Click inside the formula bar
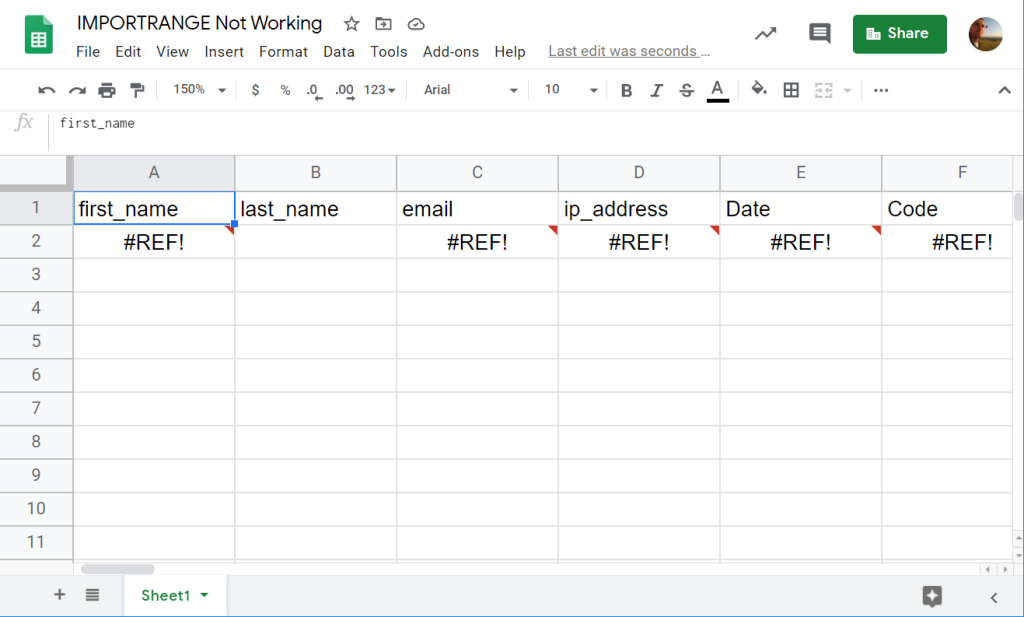 pyautogui.click(x=300, y=124)
